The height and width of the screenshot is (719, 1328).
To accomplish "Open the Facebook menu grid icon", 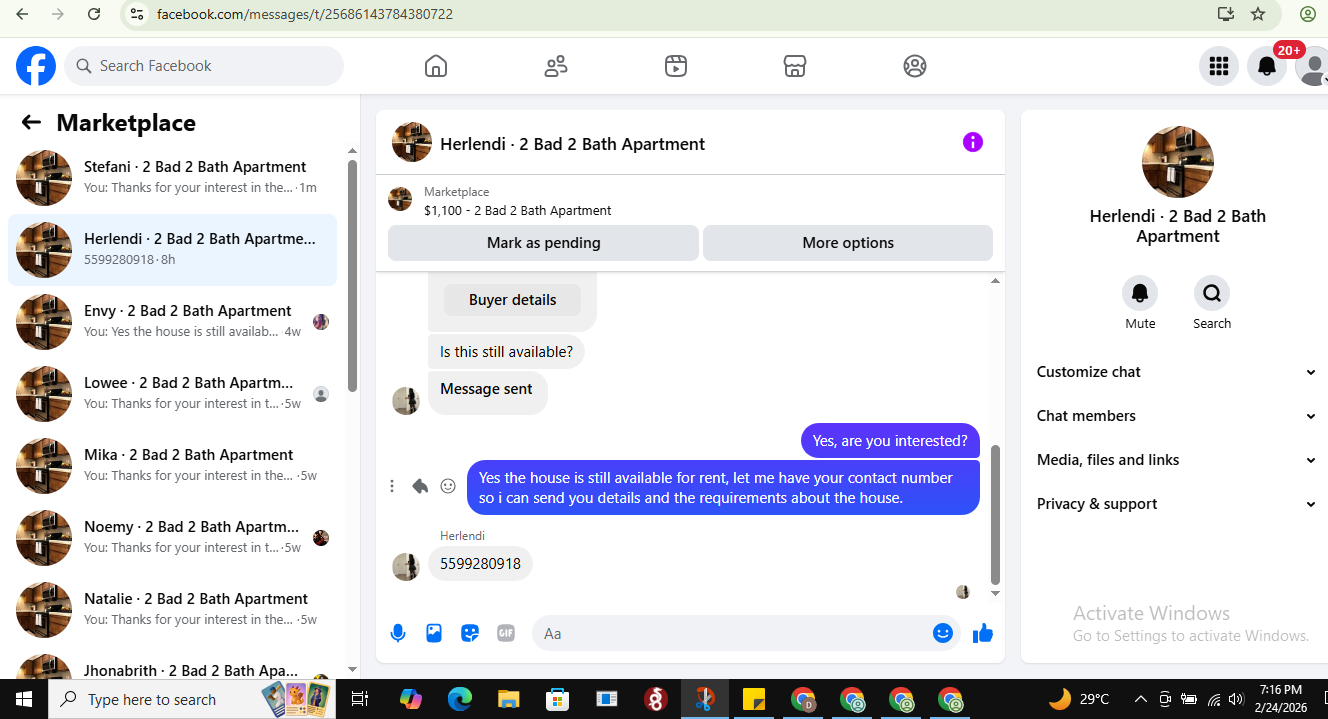I will click(1219, 66).
